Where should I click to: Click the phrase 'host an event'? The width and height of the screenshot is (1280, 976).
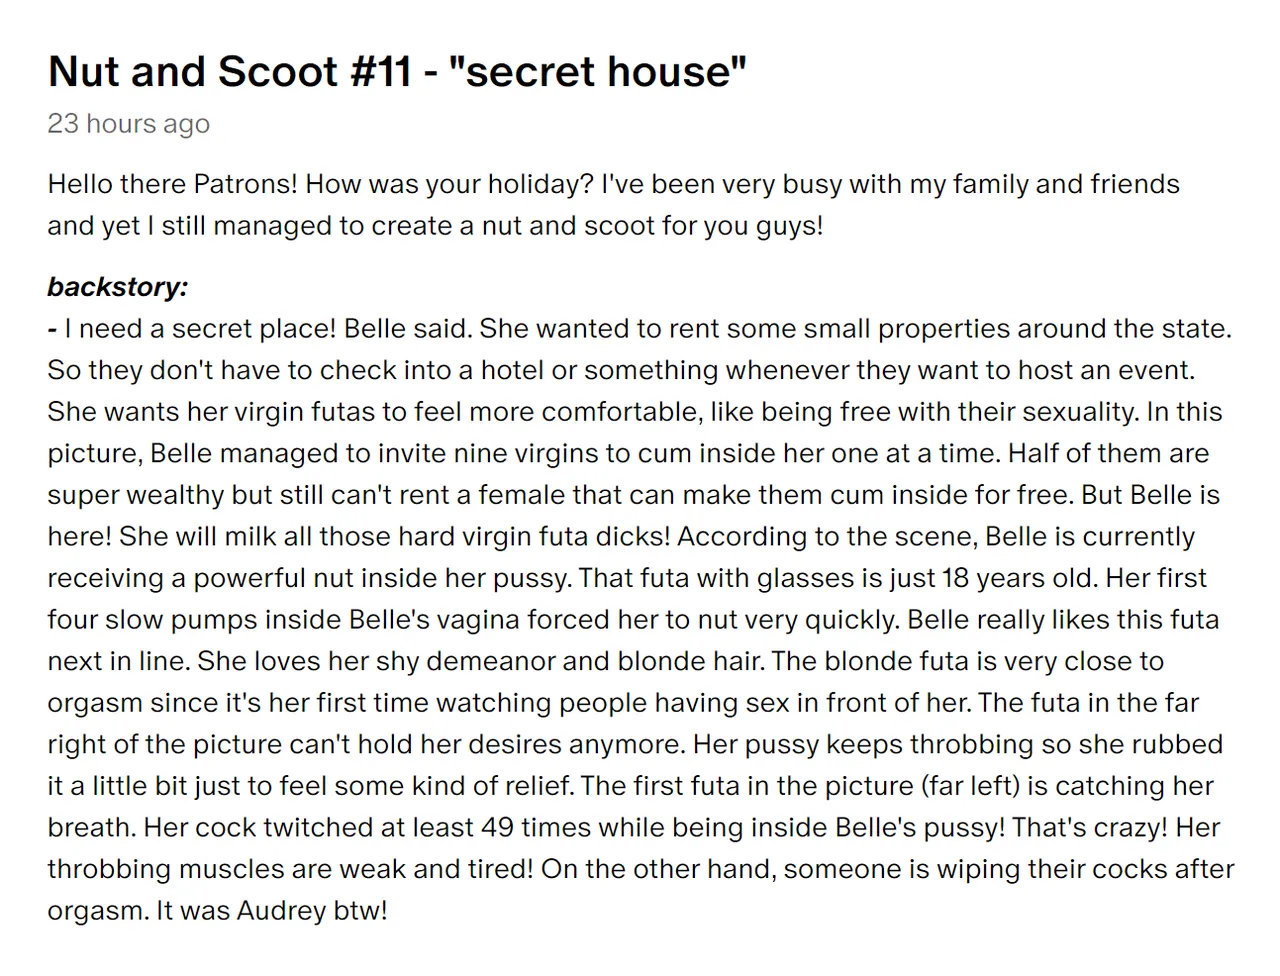[x=1104, y=371]
